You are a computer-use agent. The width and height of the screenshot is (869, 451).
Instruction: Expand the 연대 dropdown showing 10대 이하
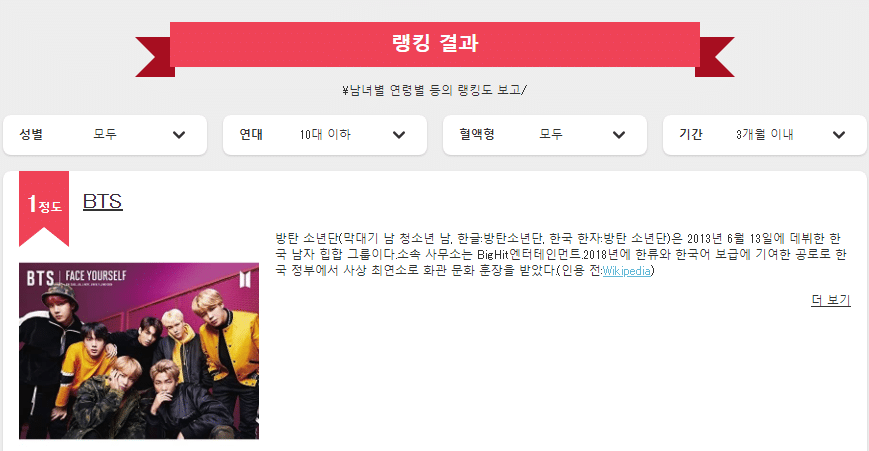[x=325, y=135]
